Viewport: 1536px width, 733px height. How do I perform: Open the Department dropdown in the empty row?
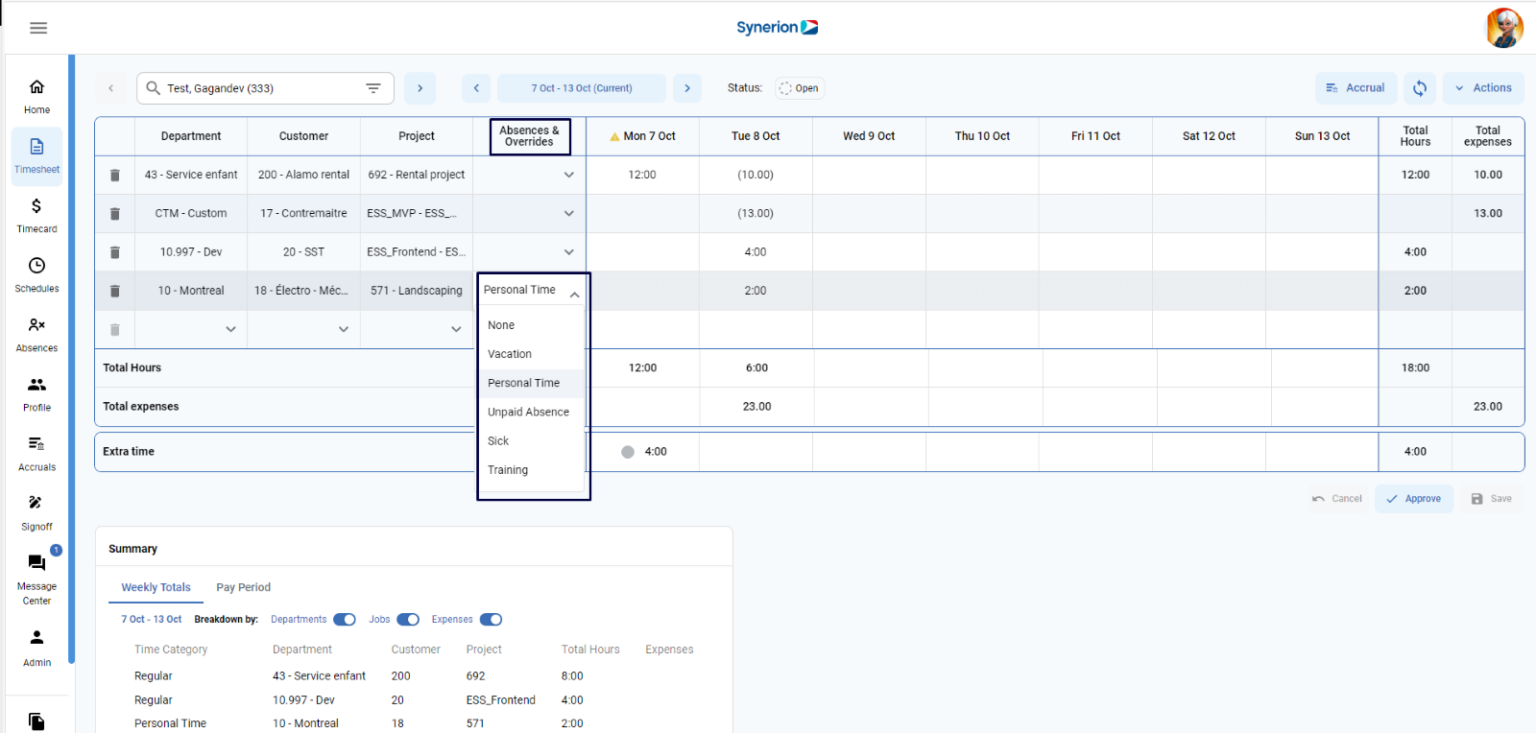point(230,329)
